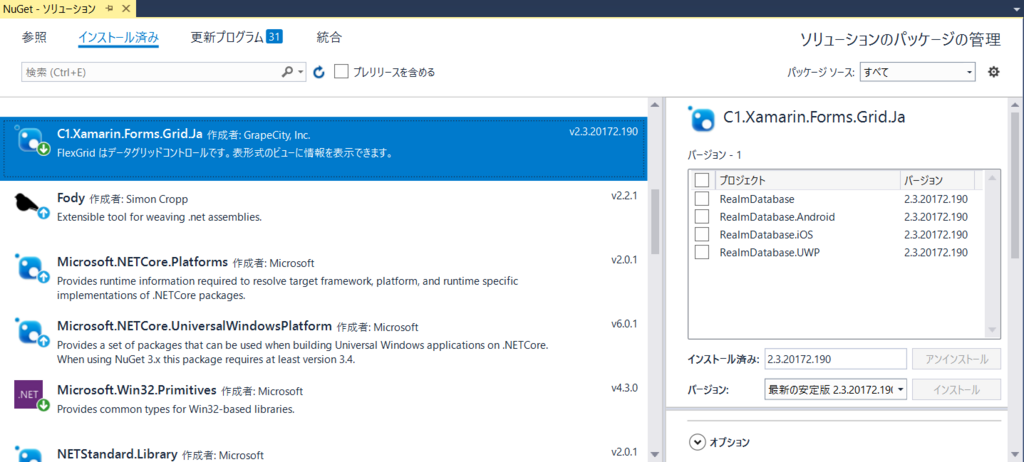This screenshot has width=1024, height=462.
Task: Click the installed version field
Action: [835, 359]
